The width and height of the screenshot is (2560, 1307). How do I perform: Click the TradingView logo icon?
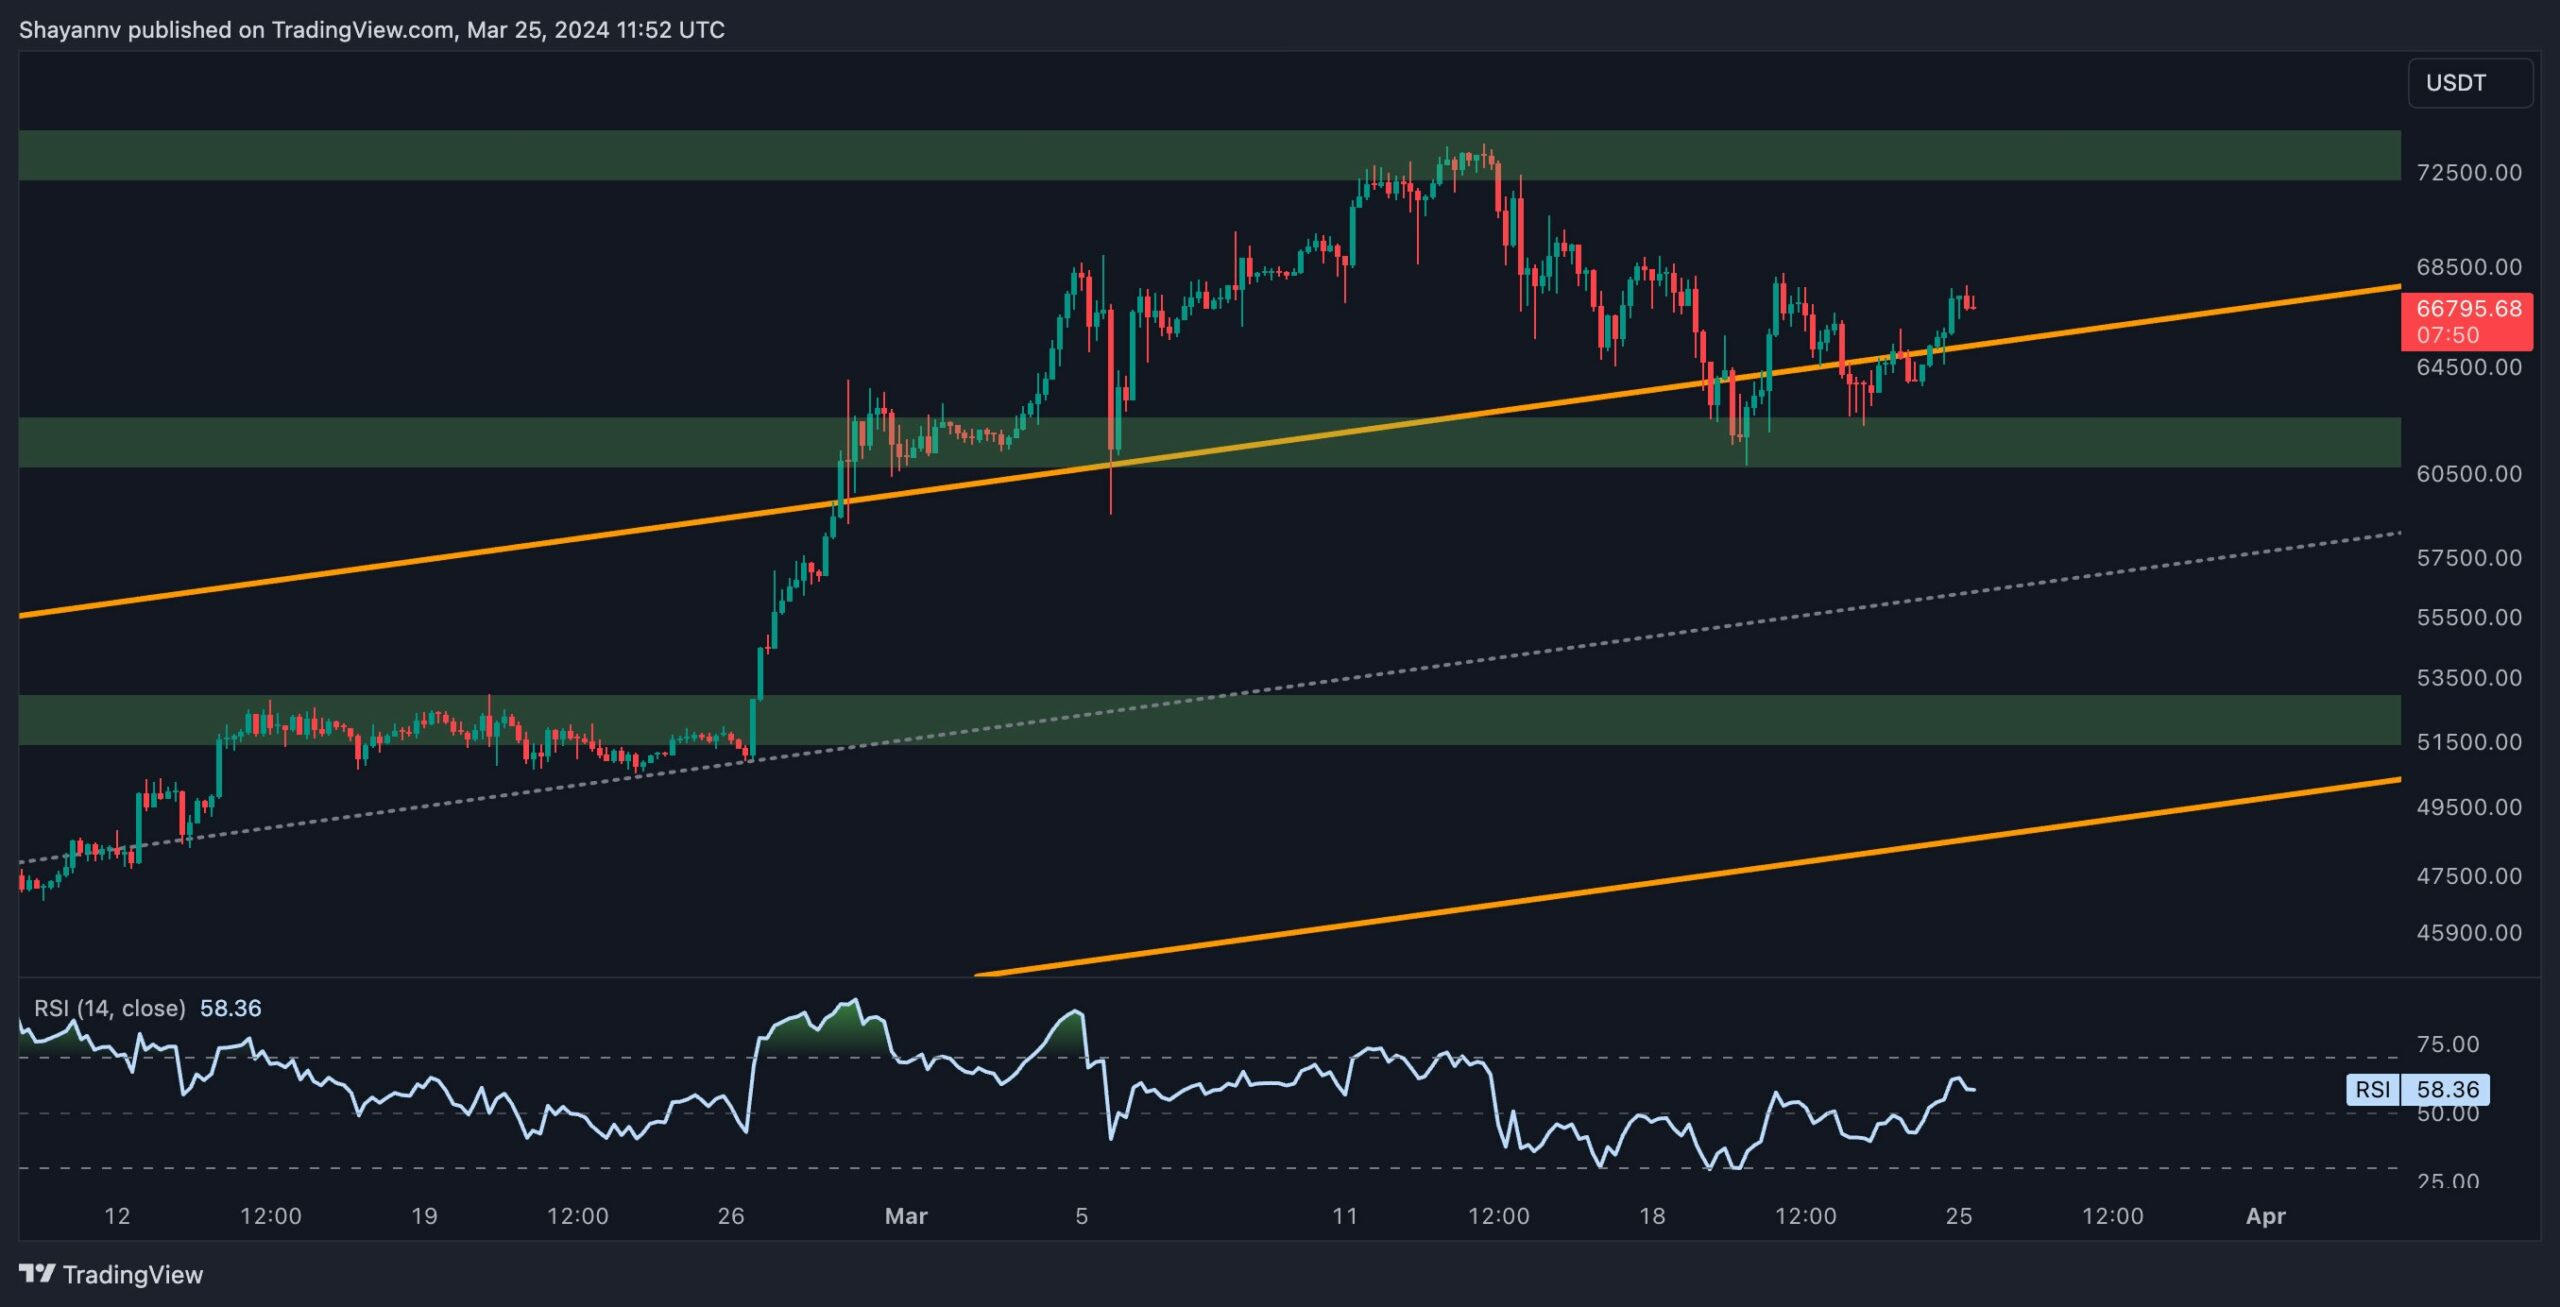37,1273
